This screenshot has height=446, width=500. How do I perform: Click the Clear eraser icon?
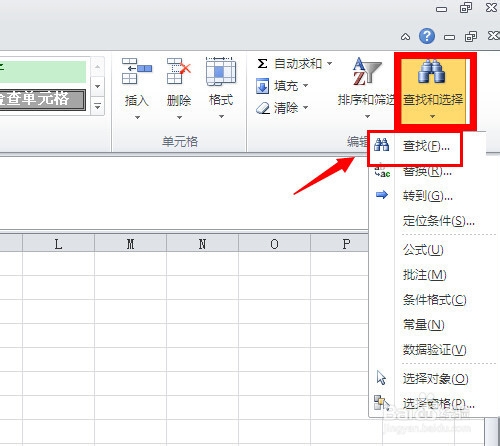point(263,108)
